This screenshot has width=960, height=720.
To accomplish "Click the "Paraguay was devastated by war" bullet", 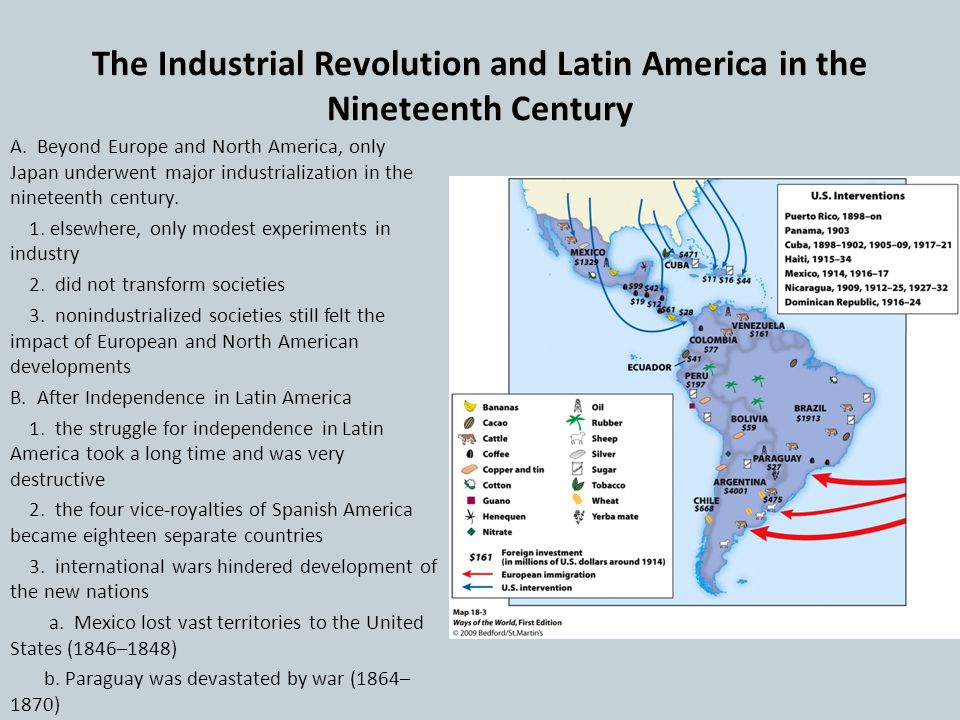I will coord(210,691).
